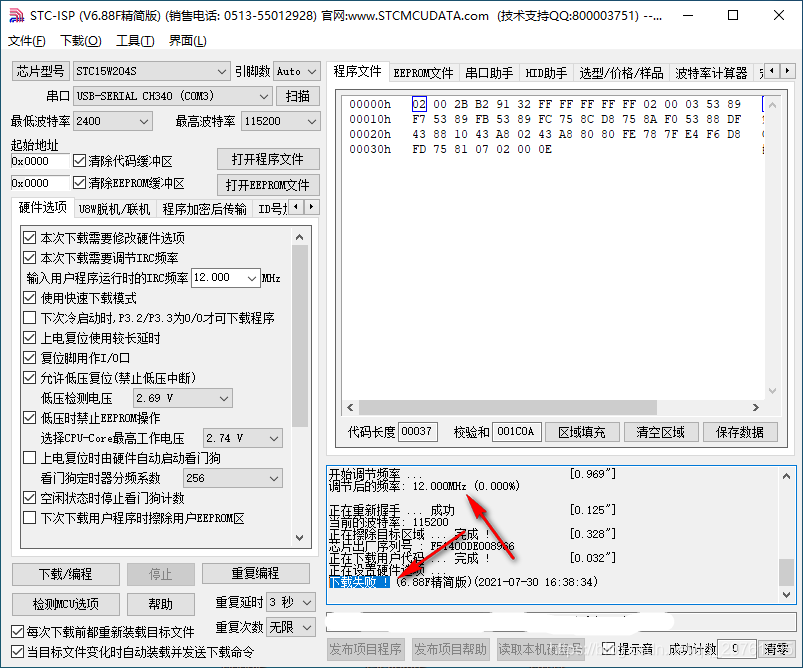Open maximum baud rate 115200 dropdown

[280, 121]
